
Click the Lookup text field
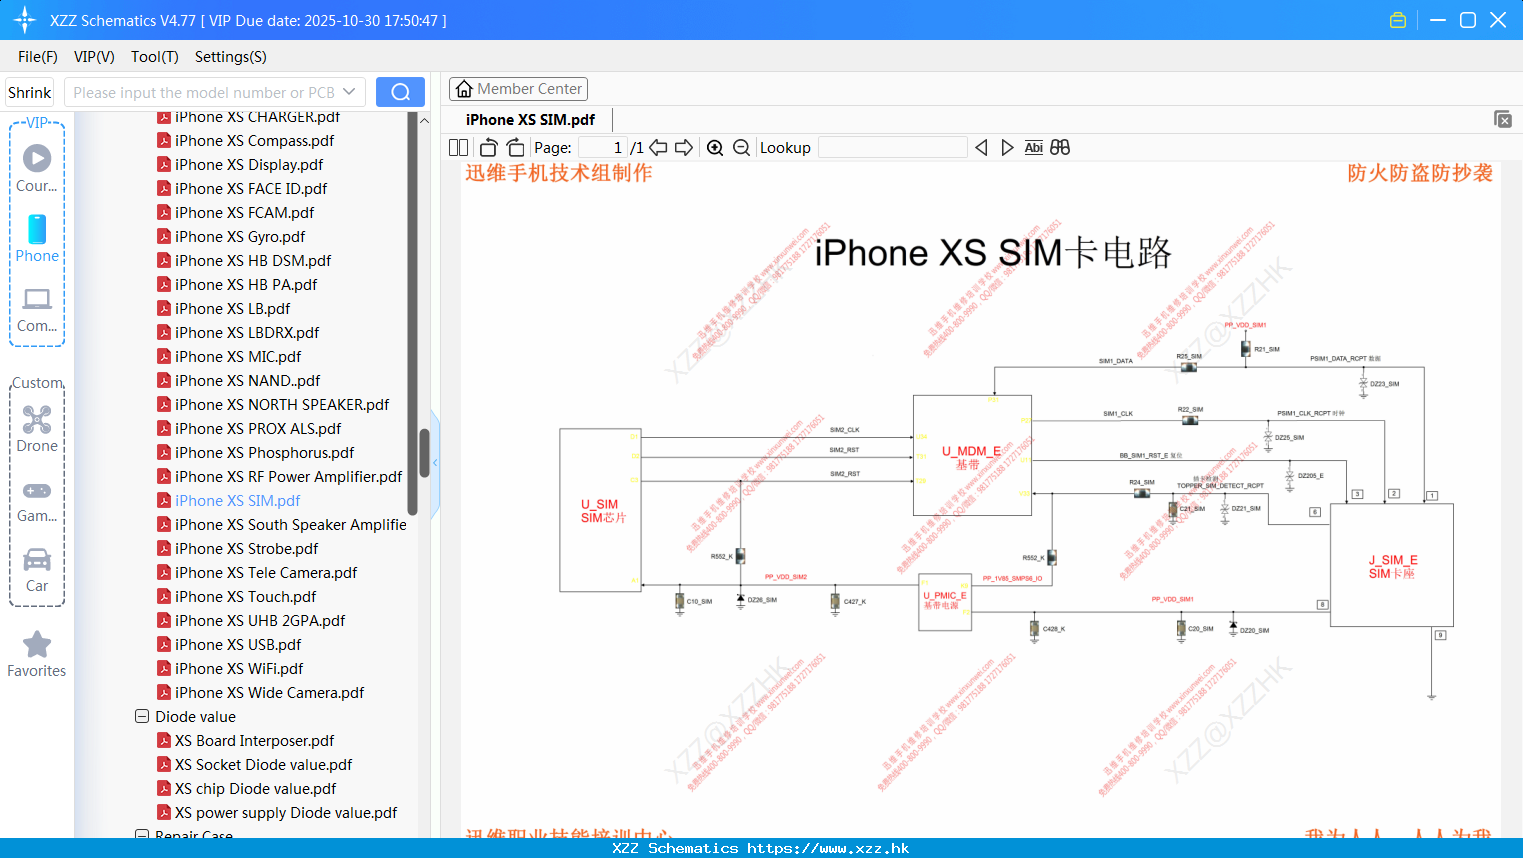(893, 147)
